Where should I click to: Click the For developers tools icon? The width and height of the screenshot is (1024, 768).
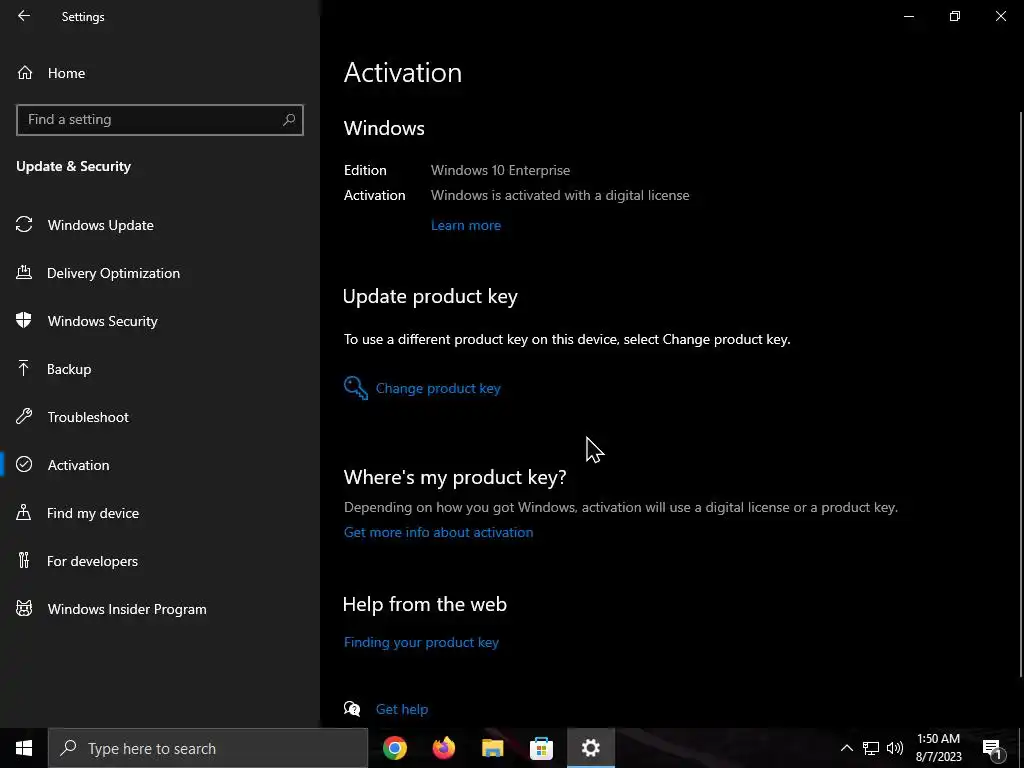[24, 560]
